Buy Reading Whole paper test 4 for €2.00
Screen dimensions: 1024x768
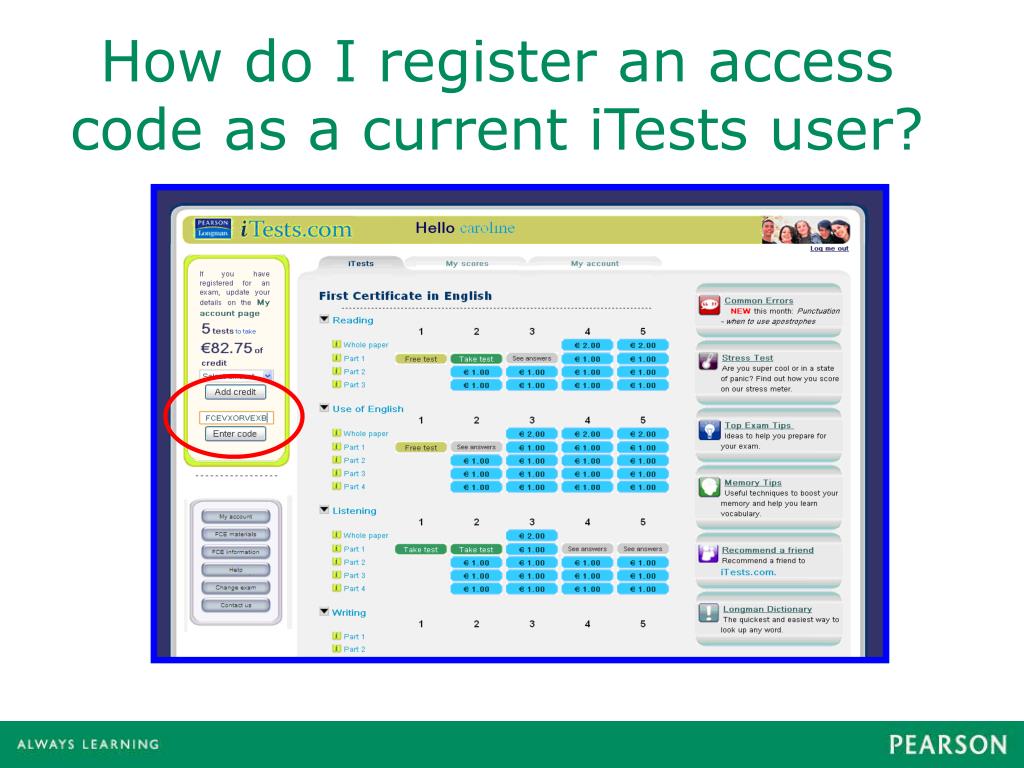(587, 345)
